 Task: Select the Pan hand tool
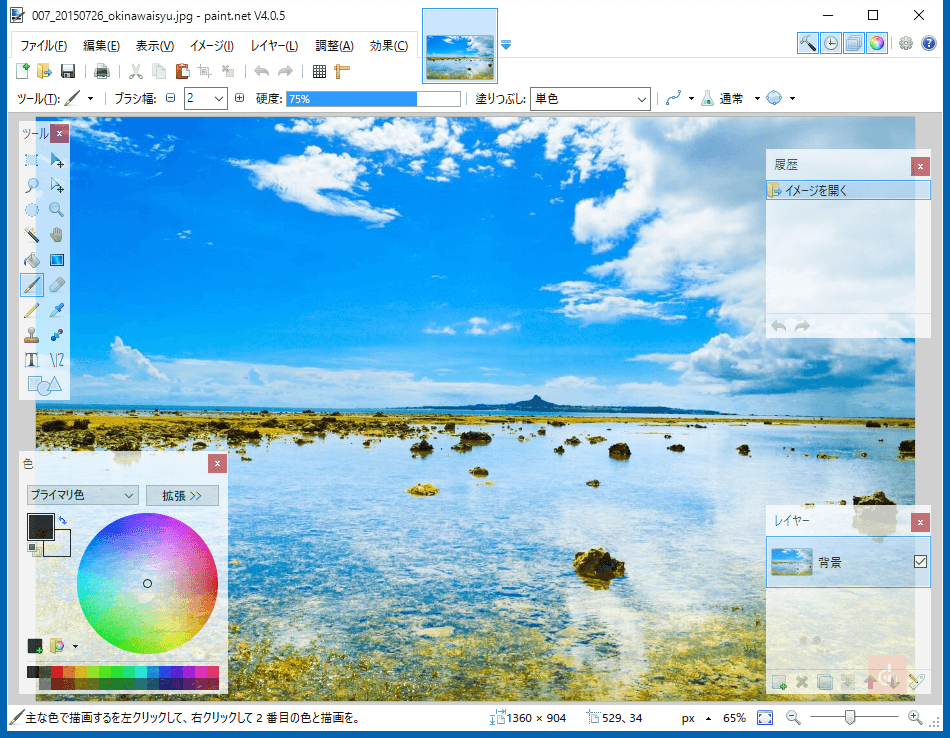click(x=57, y=234)
